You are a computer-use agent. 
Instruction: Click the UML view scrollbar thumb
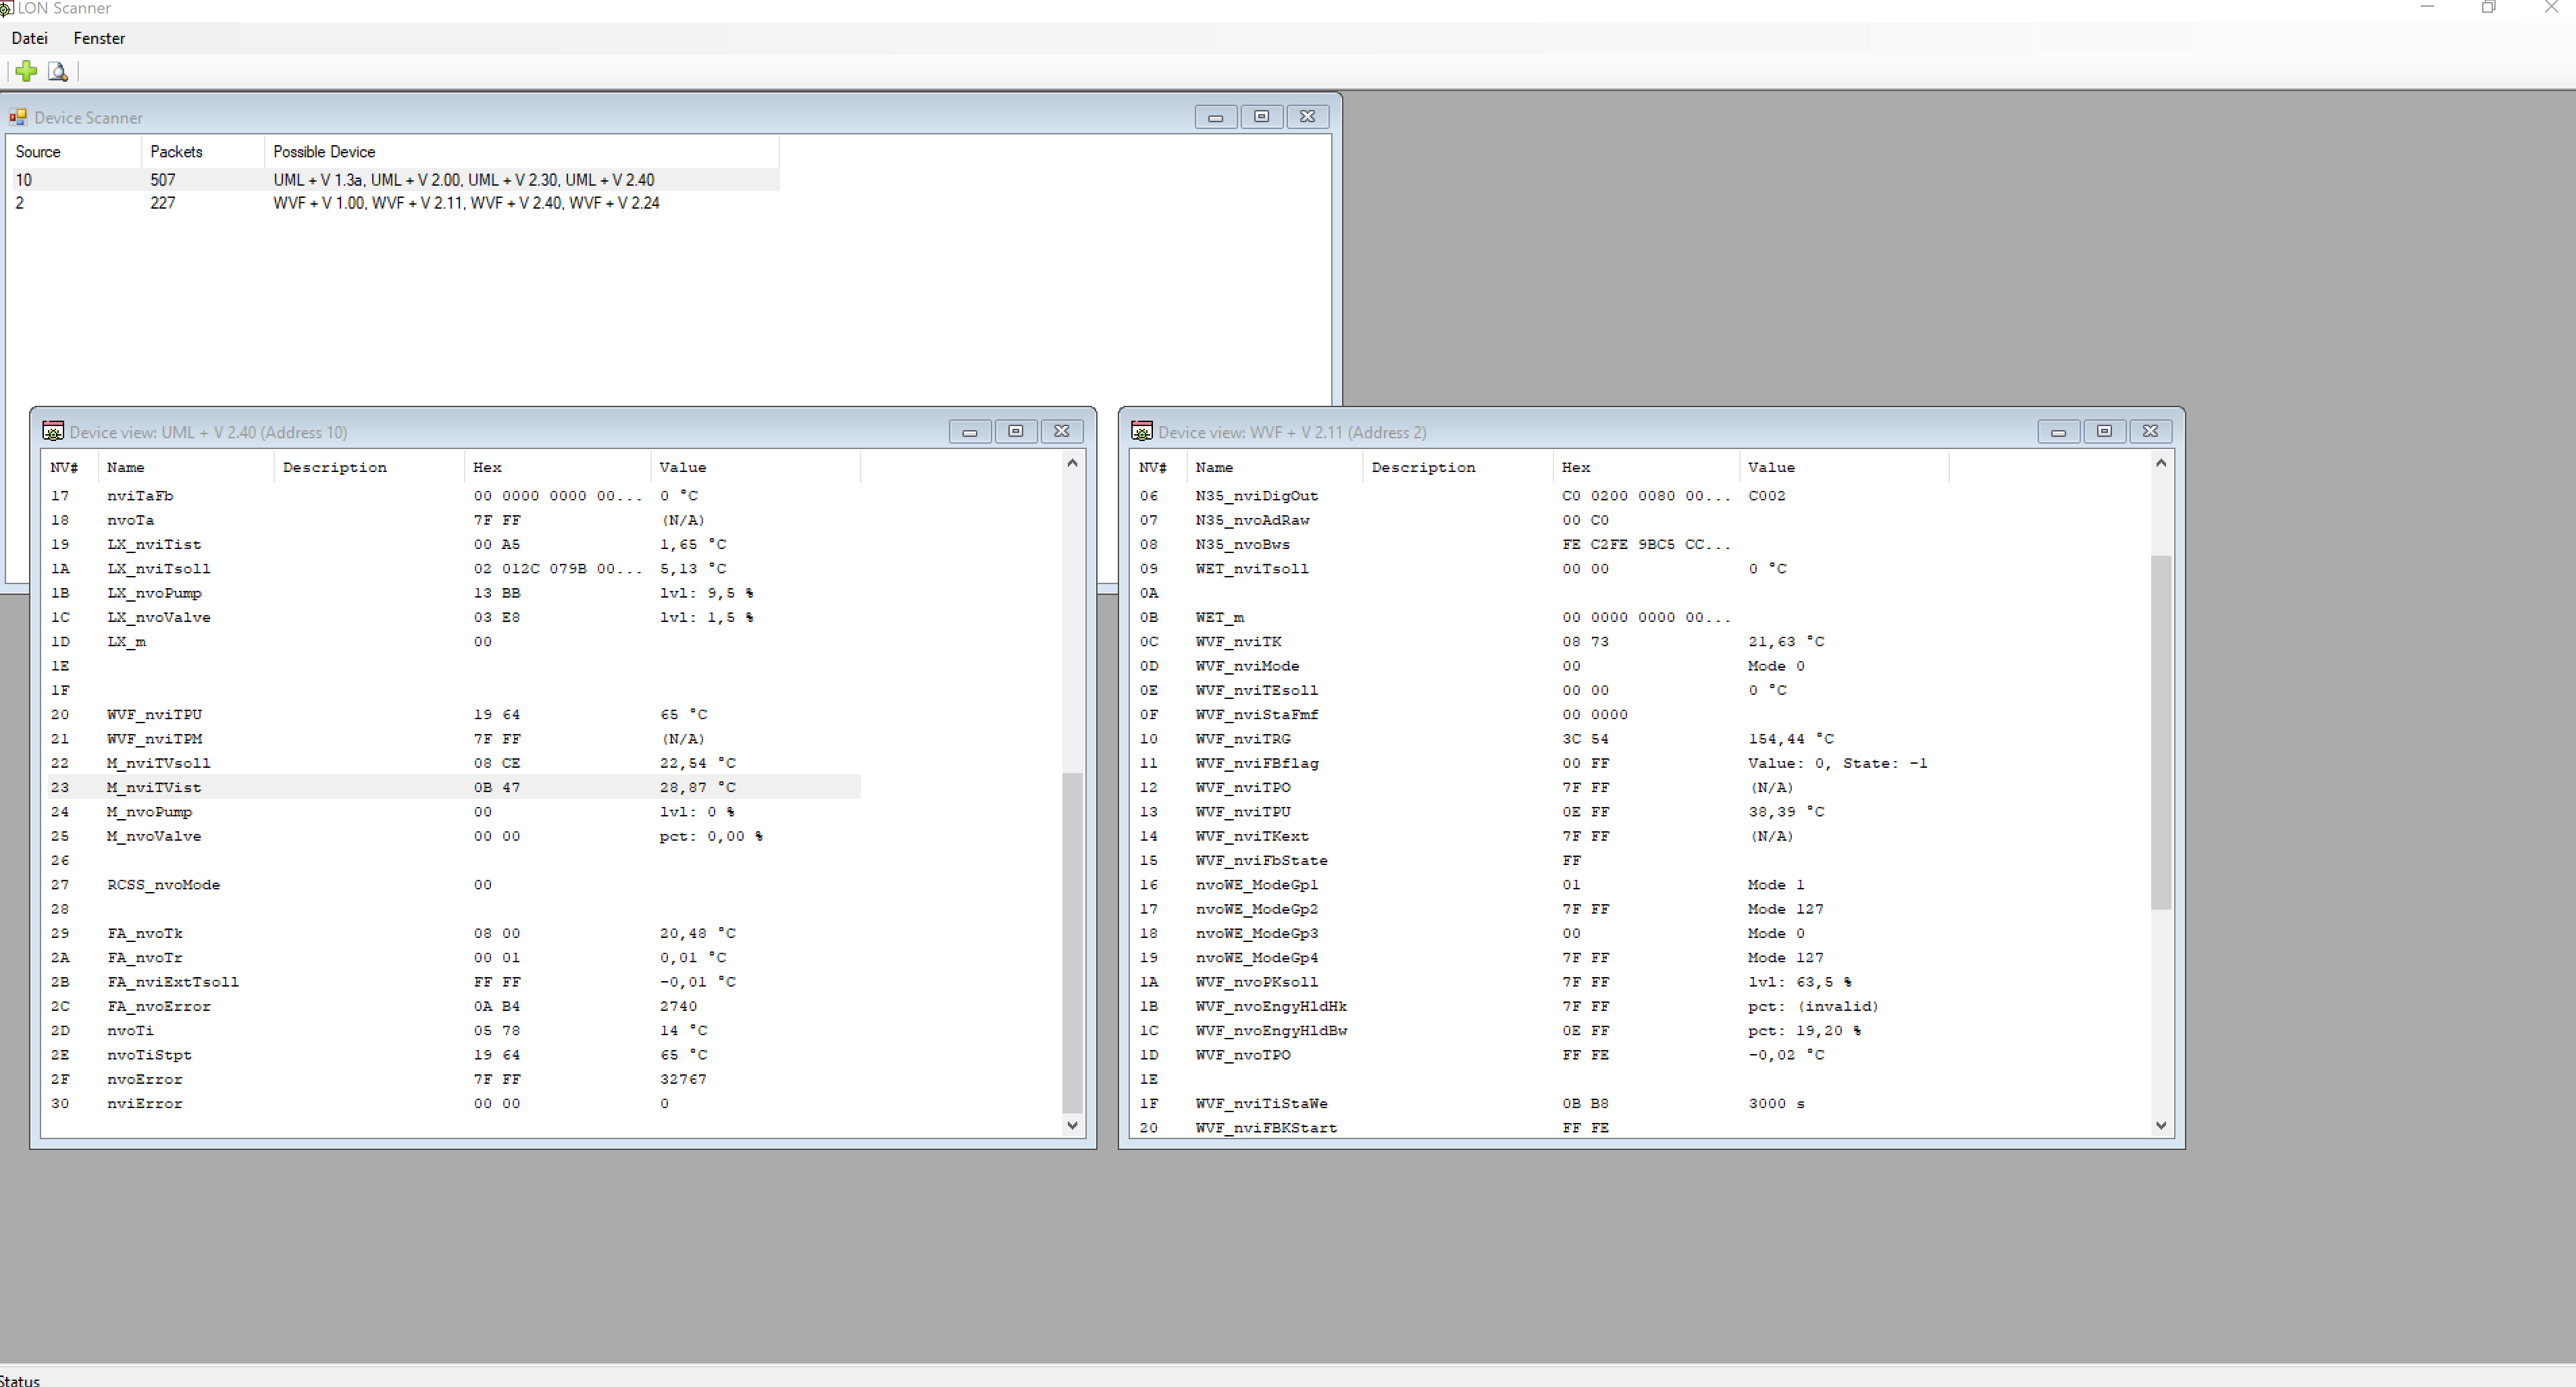(1072, 942)
